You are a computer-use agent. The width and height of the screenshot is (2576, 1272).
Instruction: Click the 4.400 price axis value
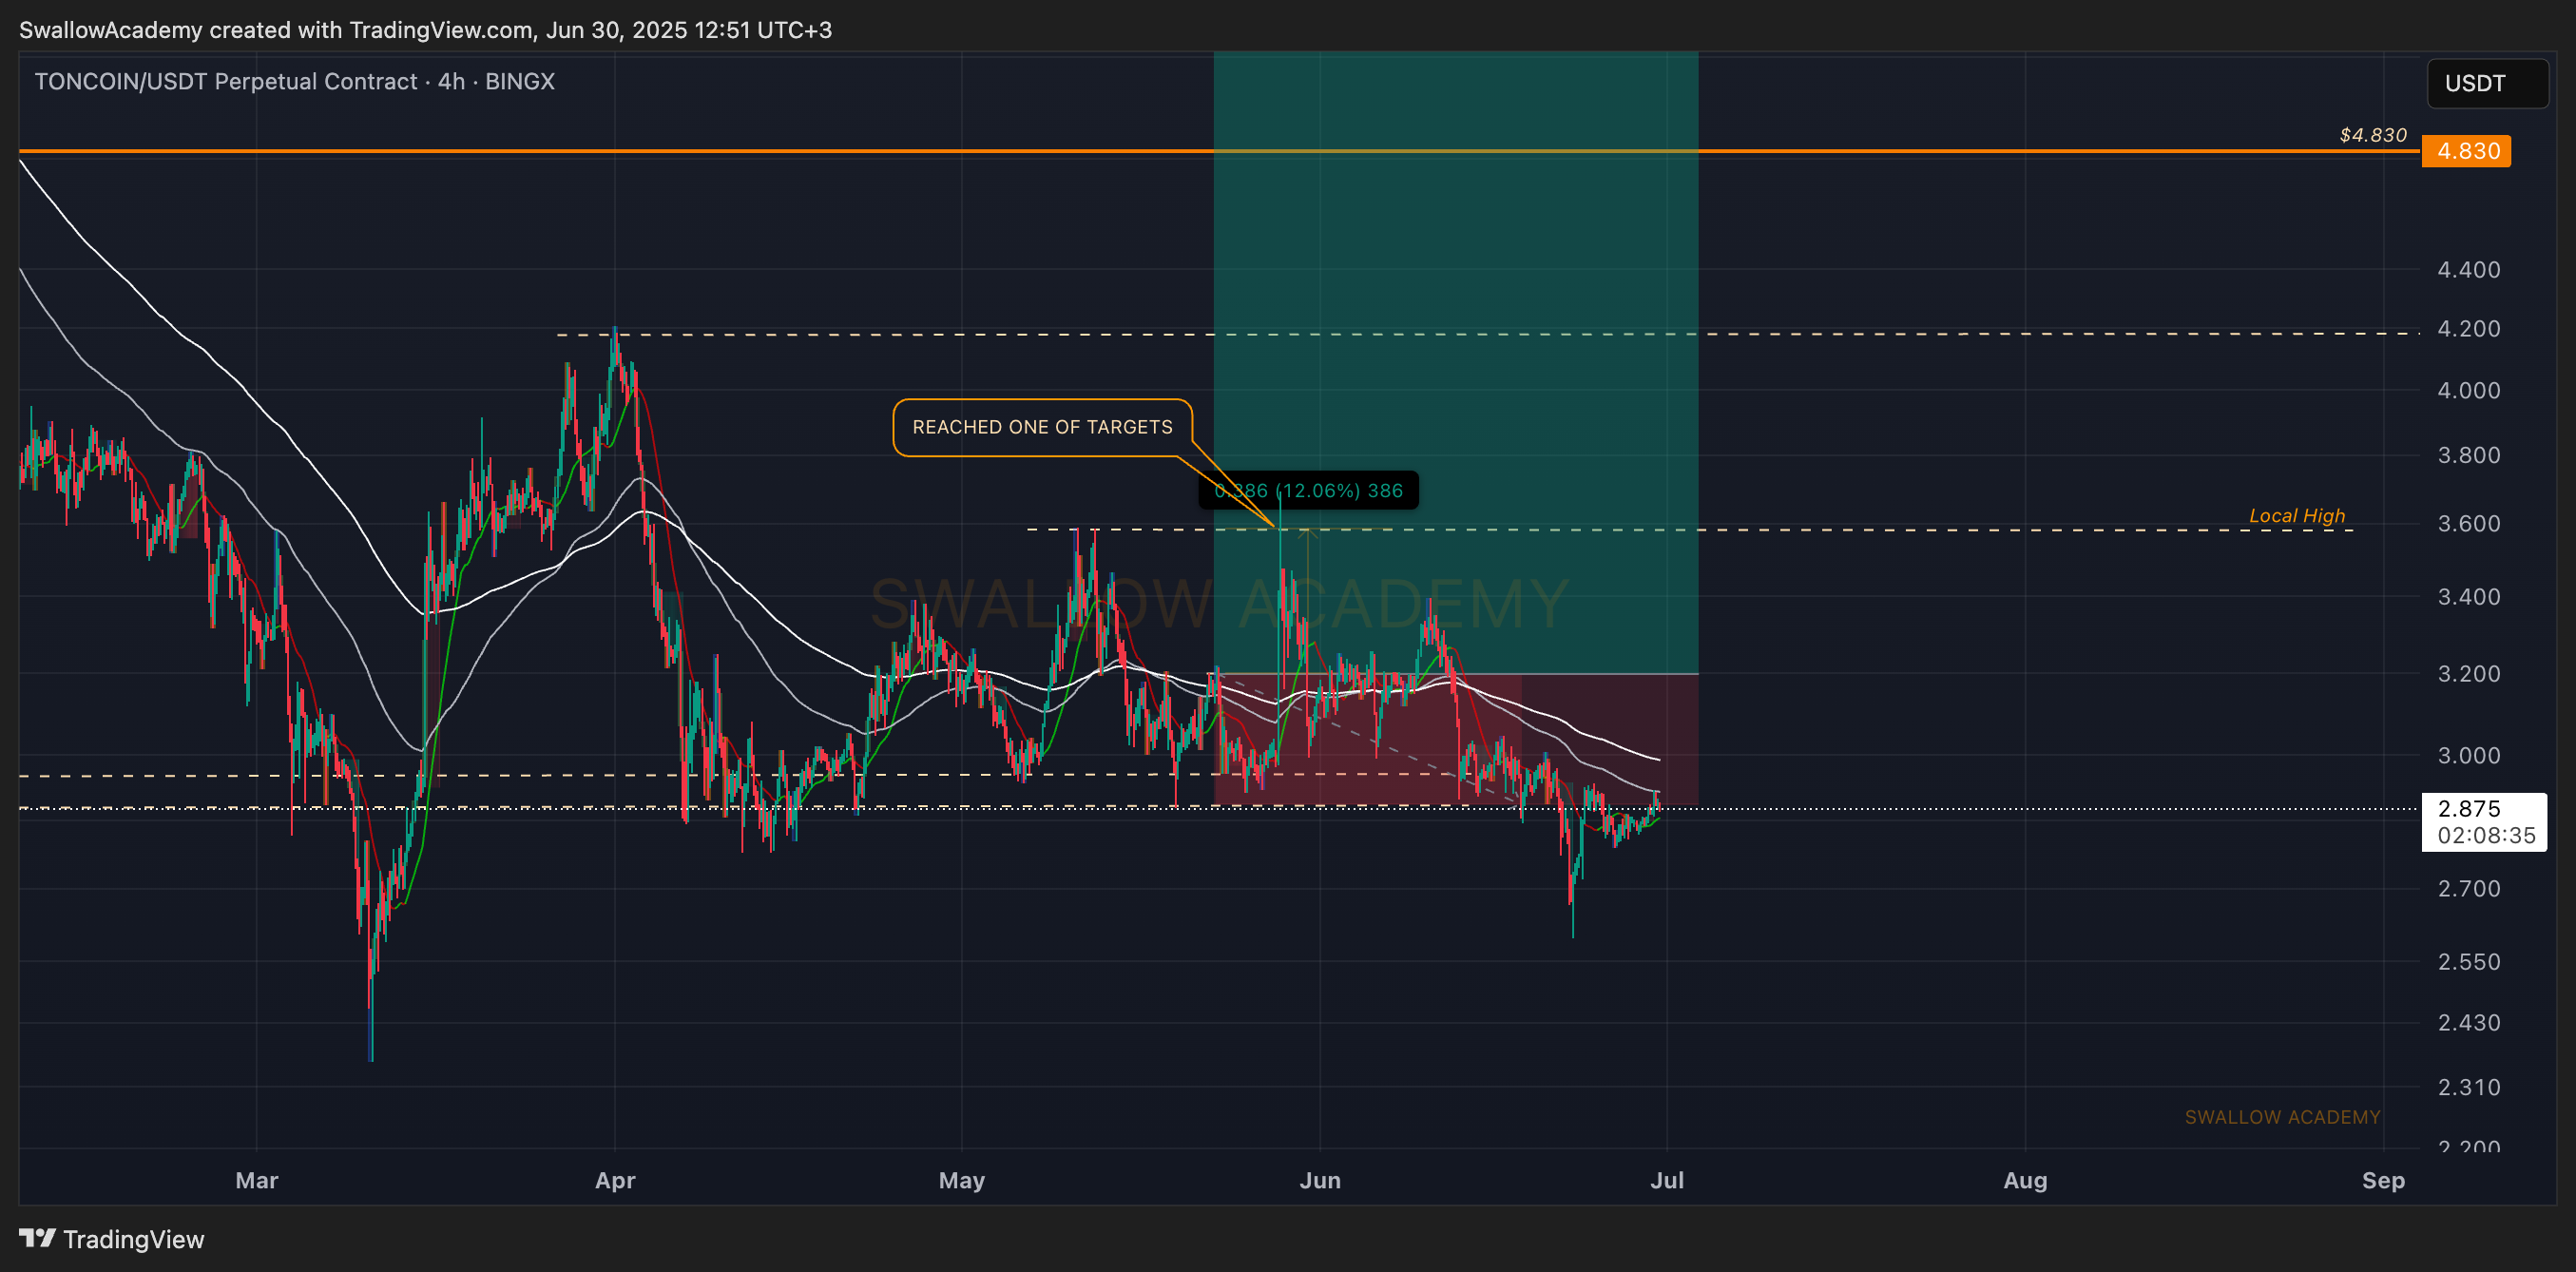click(x=2469, y=269)
